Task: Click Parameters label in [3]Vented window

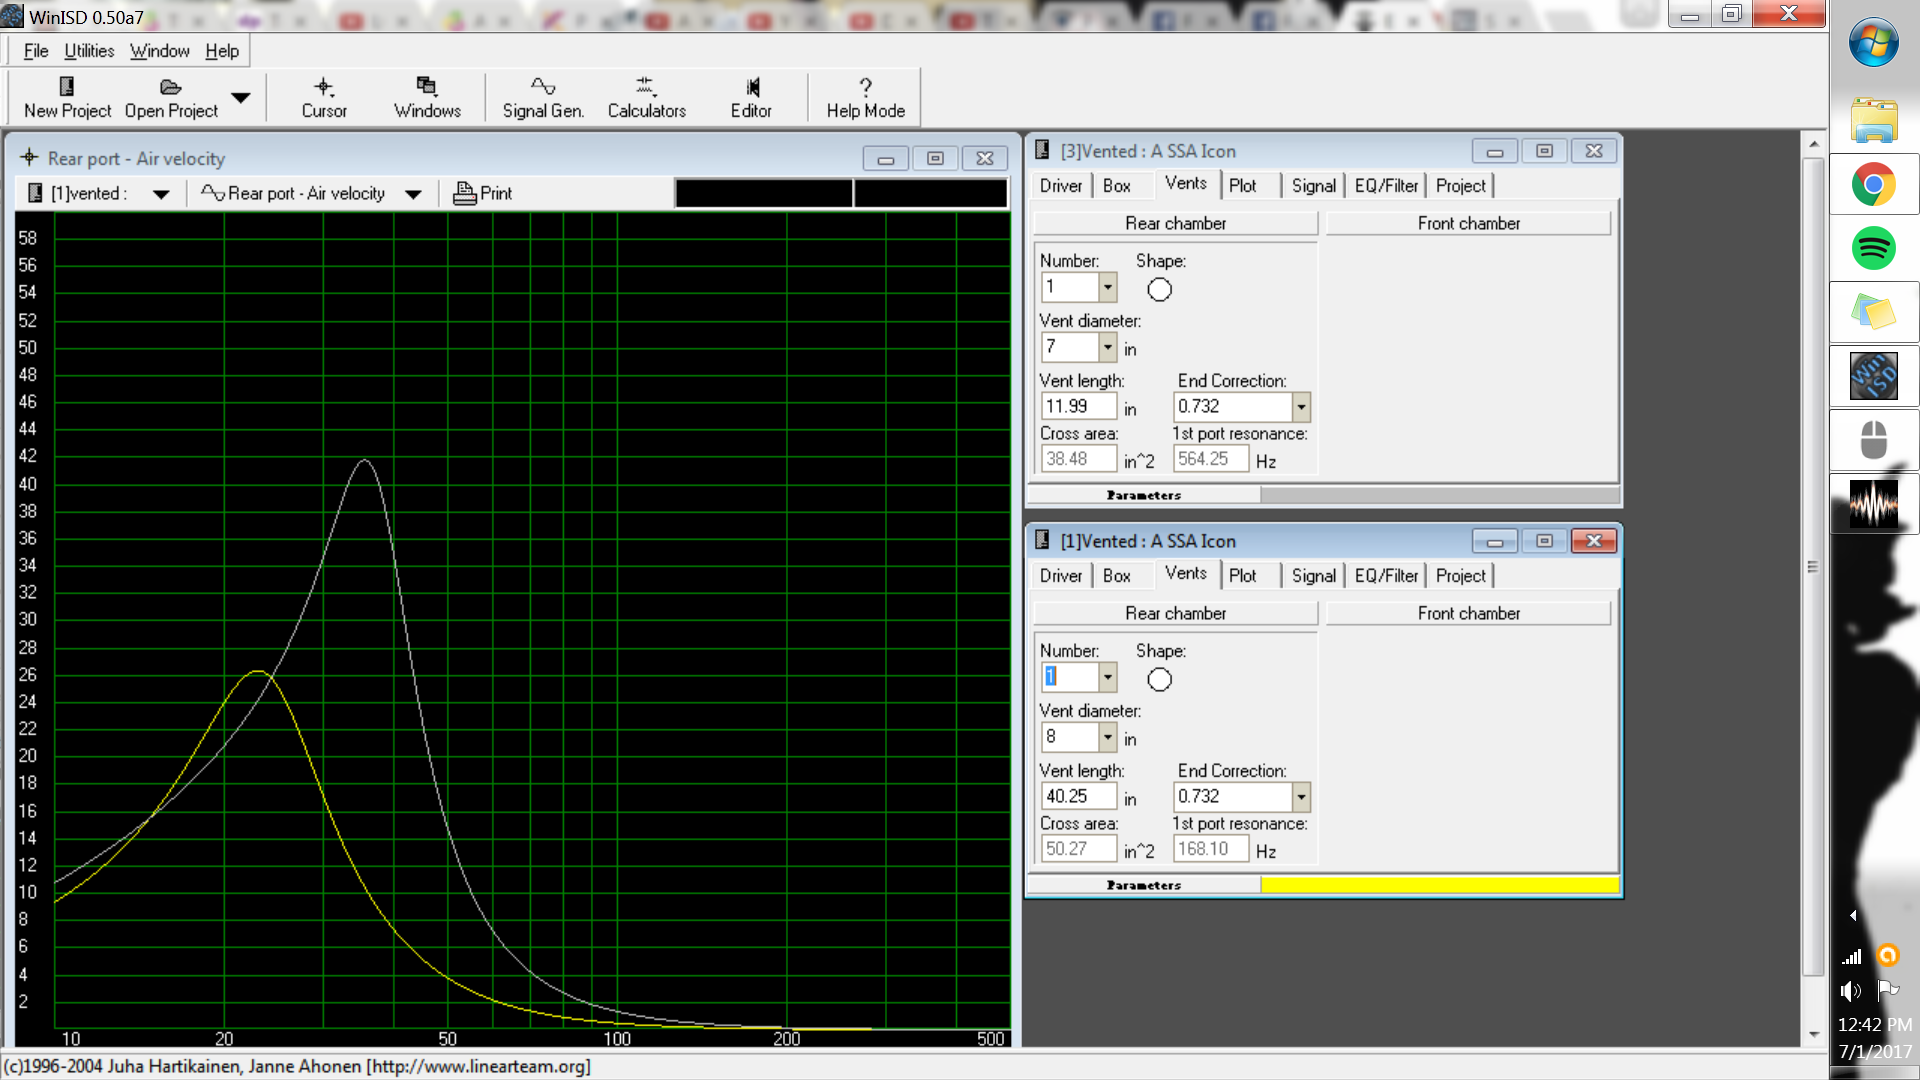Action: [x=1143, y=495]
